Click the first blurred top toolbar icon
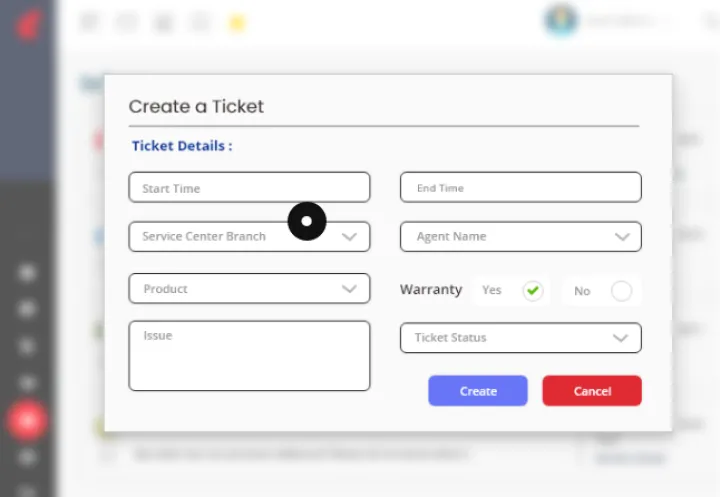 [90, 22]
